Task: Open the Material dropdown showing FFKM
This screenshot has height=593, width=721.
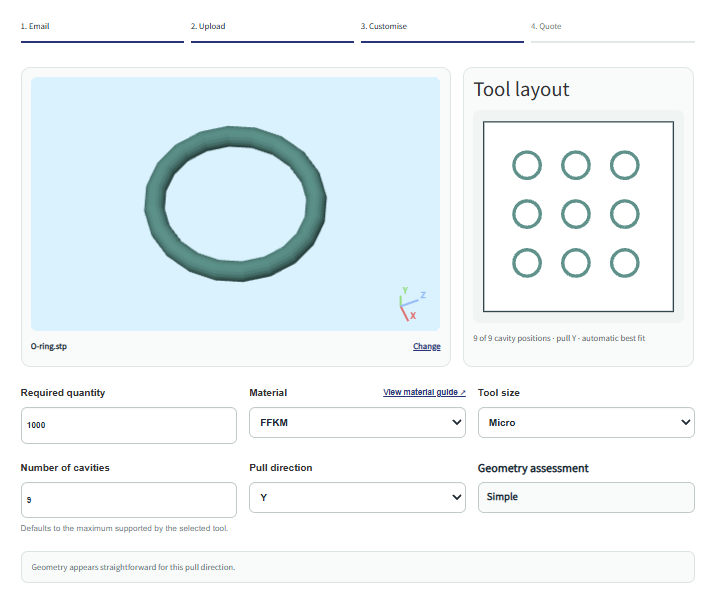Action: (x=357, y=422)
